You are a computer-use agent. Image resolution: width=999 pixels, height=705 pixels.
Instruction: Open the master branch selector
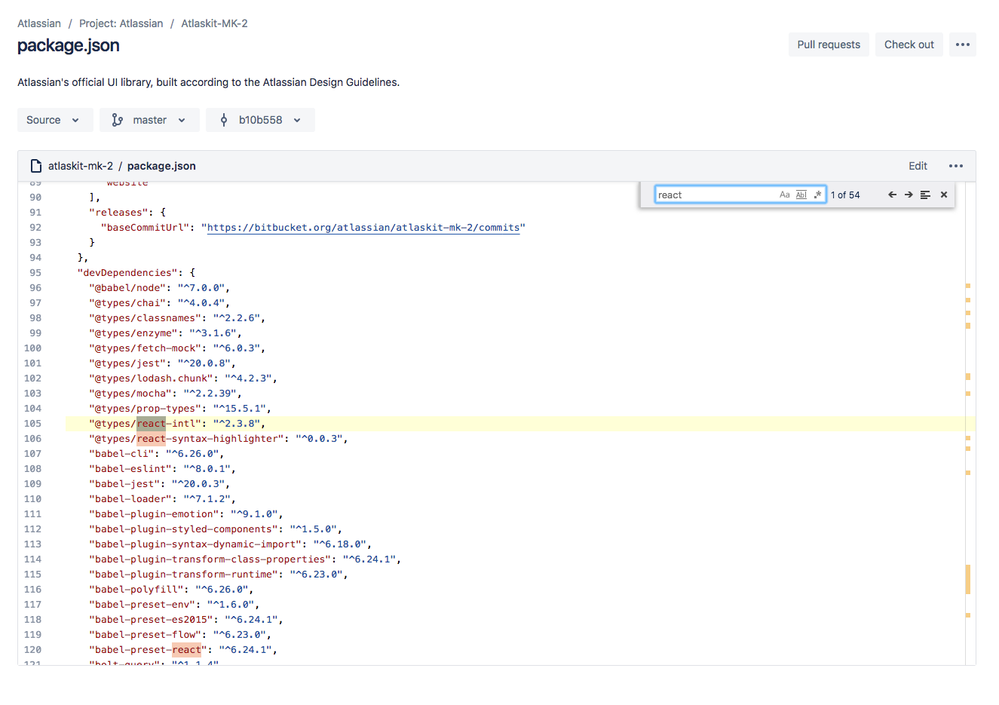(149, 120)
